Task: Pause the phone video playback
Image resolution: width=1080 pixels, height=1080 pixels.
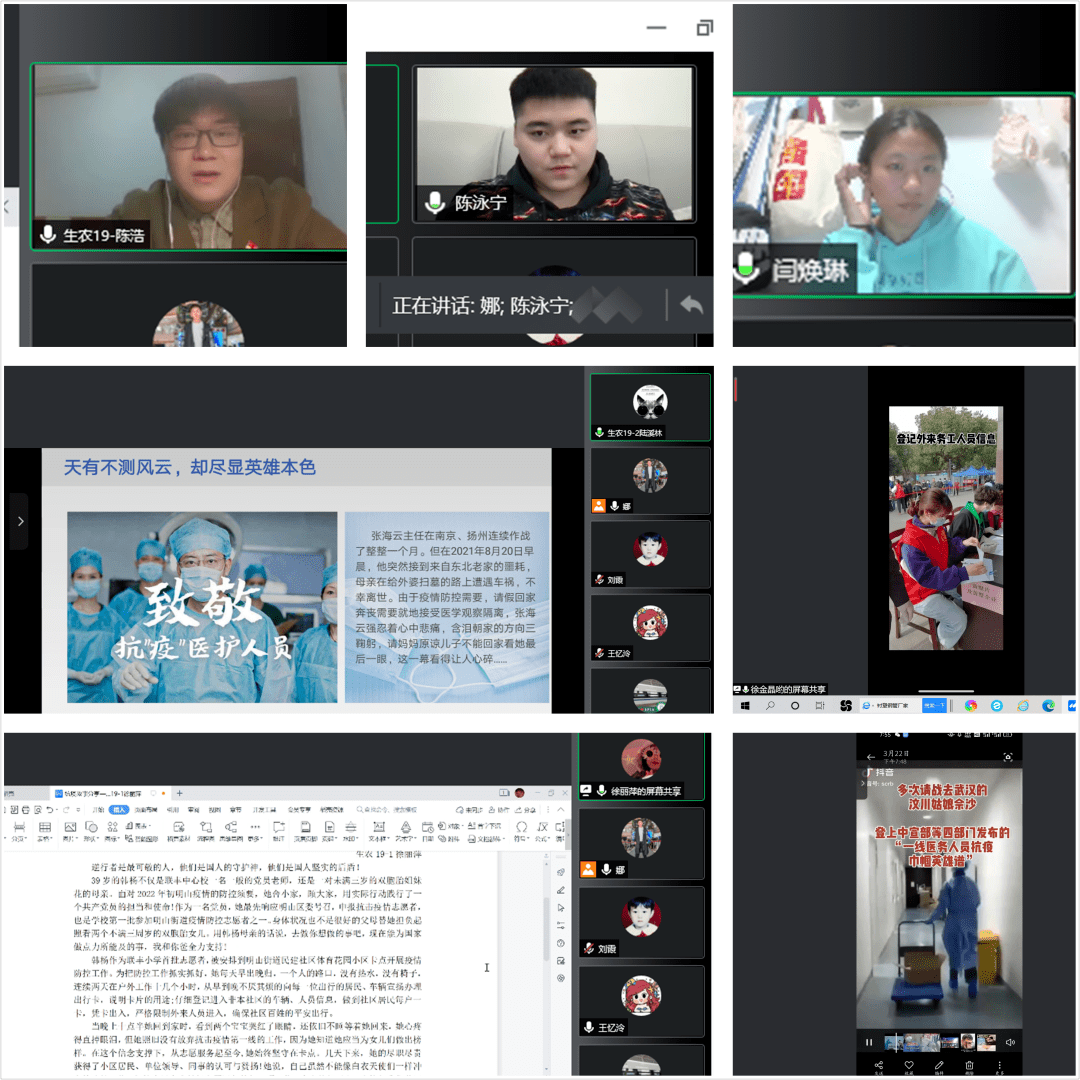Action: tap(869, 1042)
